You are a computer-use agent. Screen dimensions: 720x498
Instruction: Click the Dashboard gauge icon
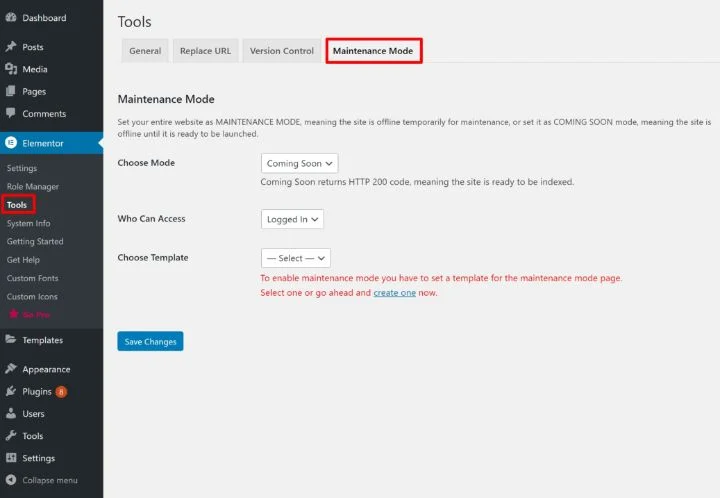(11, 17)
